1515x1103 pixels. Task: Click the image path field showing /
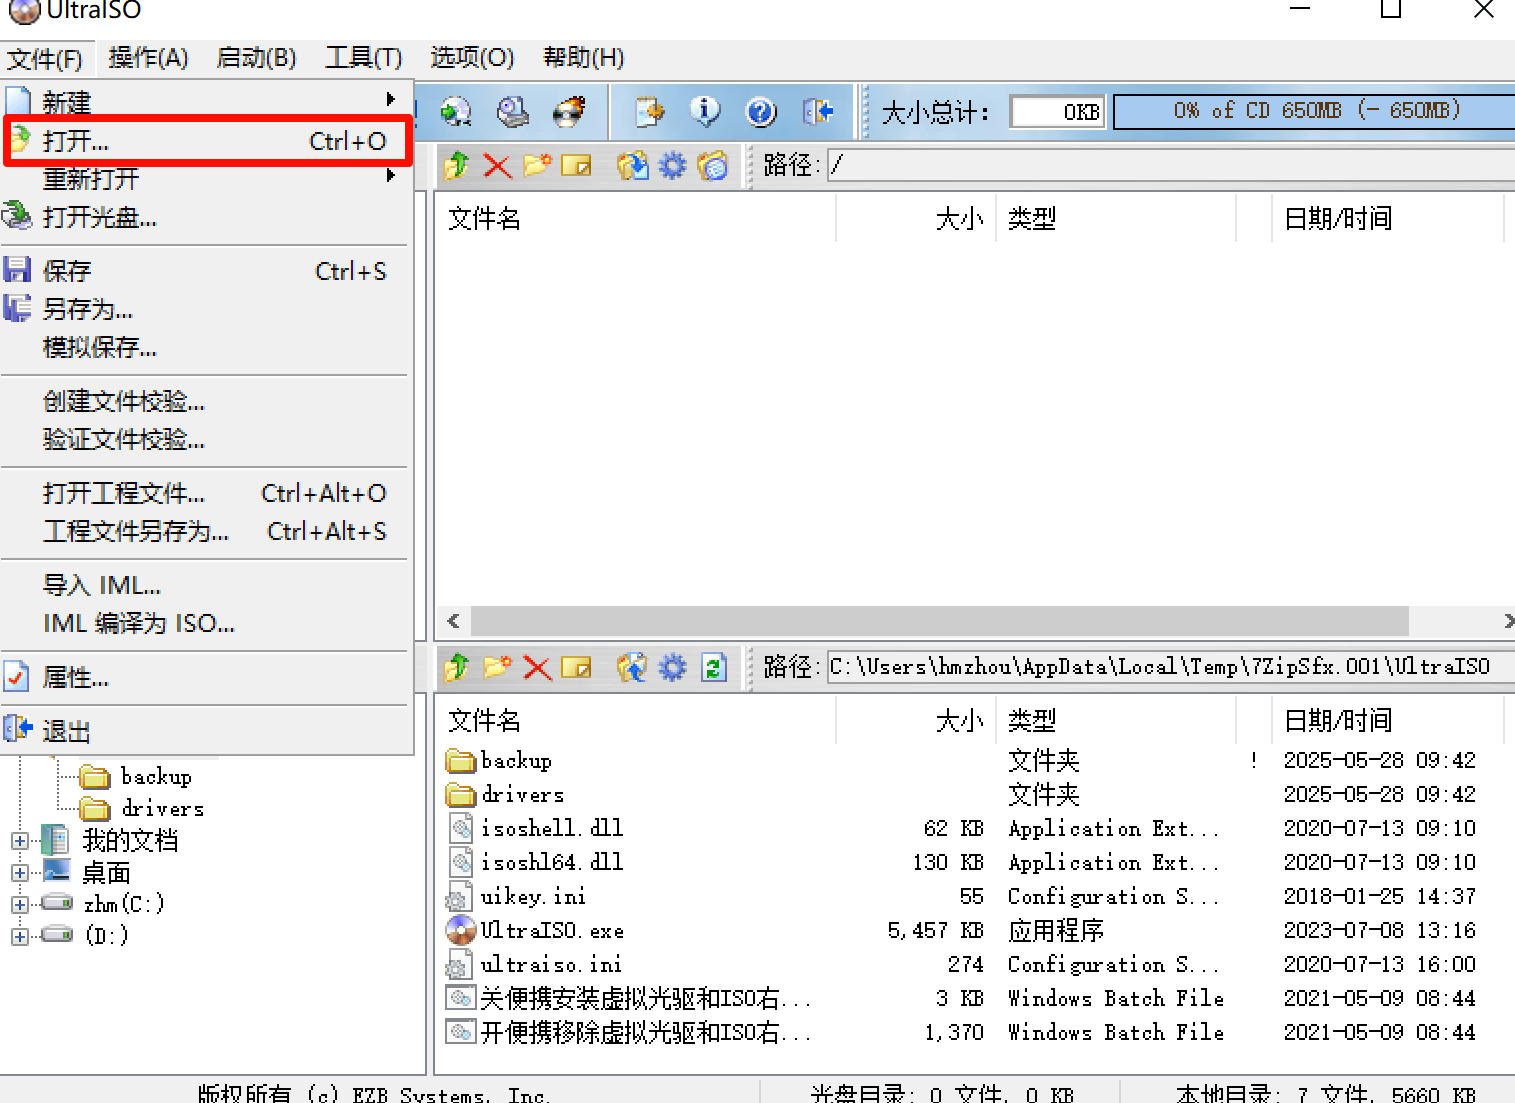pyautogui.click(x=1170, y=165)
